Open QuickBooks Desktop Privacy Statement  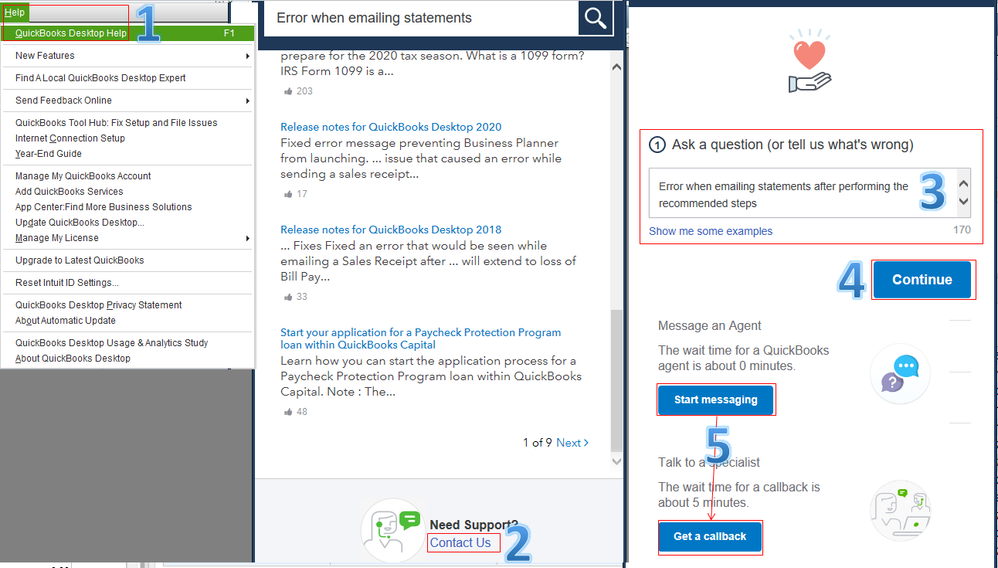[98, 305]
